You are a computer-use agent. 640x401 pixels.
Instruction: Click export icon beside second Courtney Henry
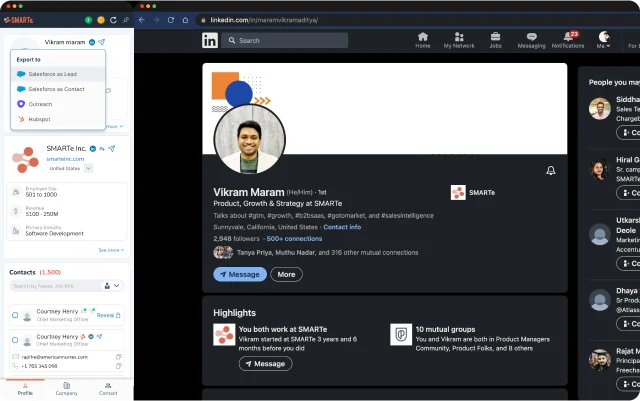[x=99, y=336]
